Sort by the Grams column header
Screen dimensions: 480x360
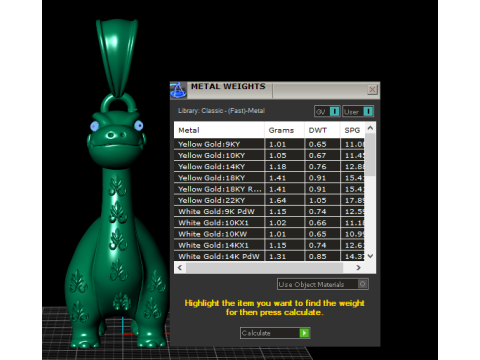(x=284, y=130)
